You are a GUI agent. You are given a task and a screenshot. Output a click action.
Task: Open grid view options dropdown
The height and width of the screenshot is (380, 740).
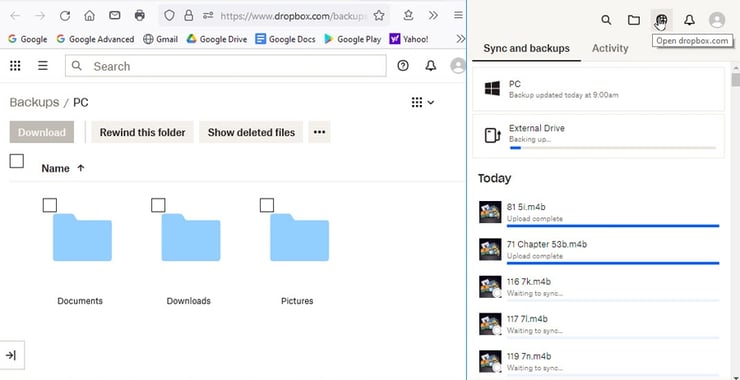click(x=423, y=102)
